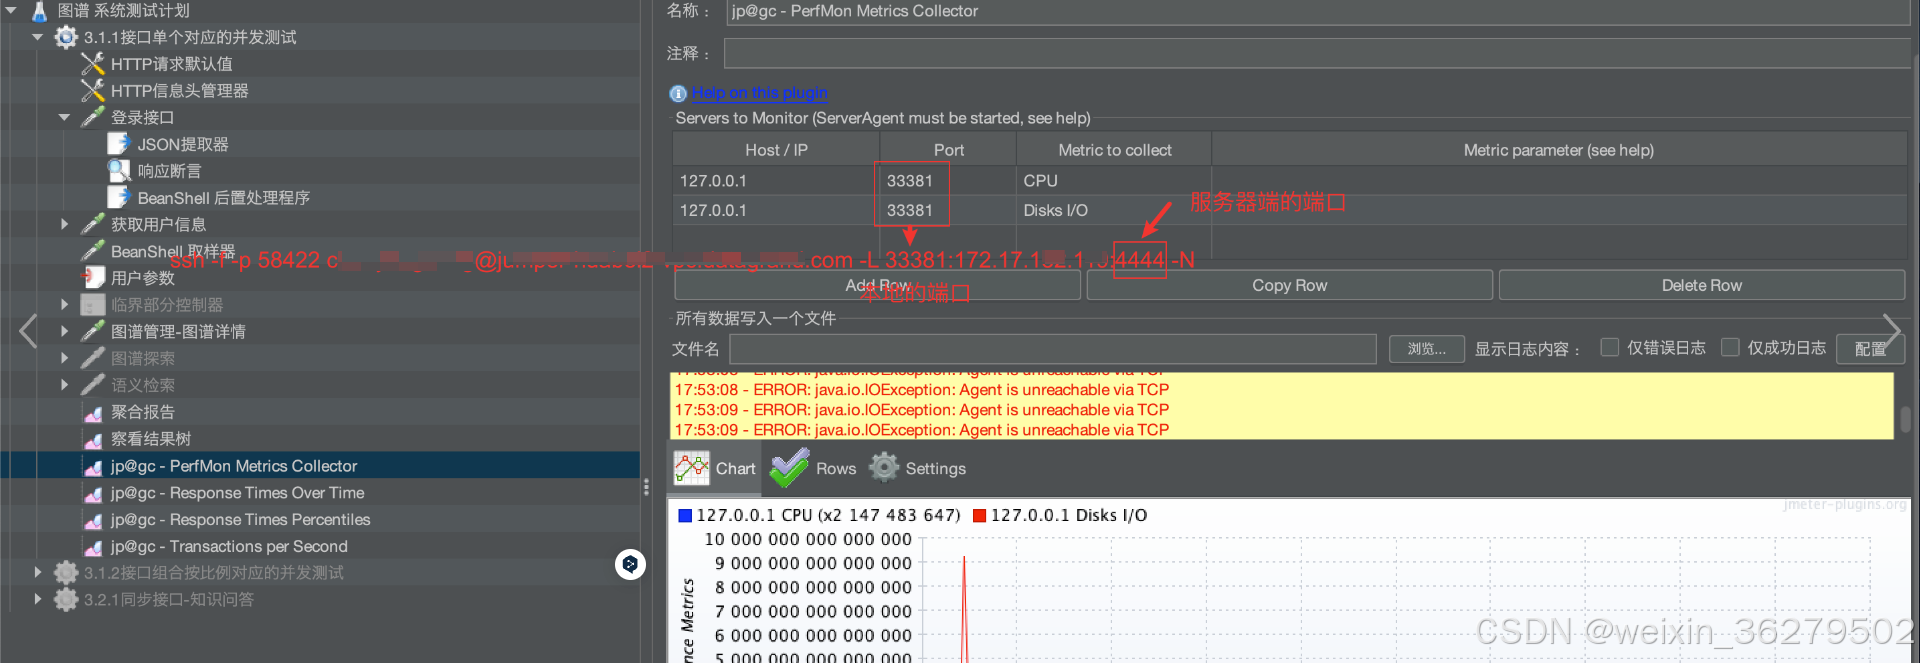Click the thread group gear icon for 3.1.1

coord(66,37)
